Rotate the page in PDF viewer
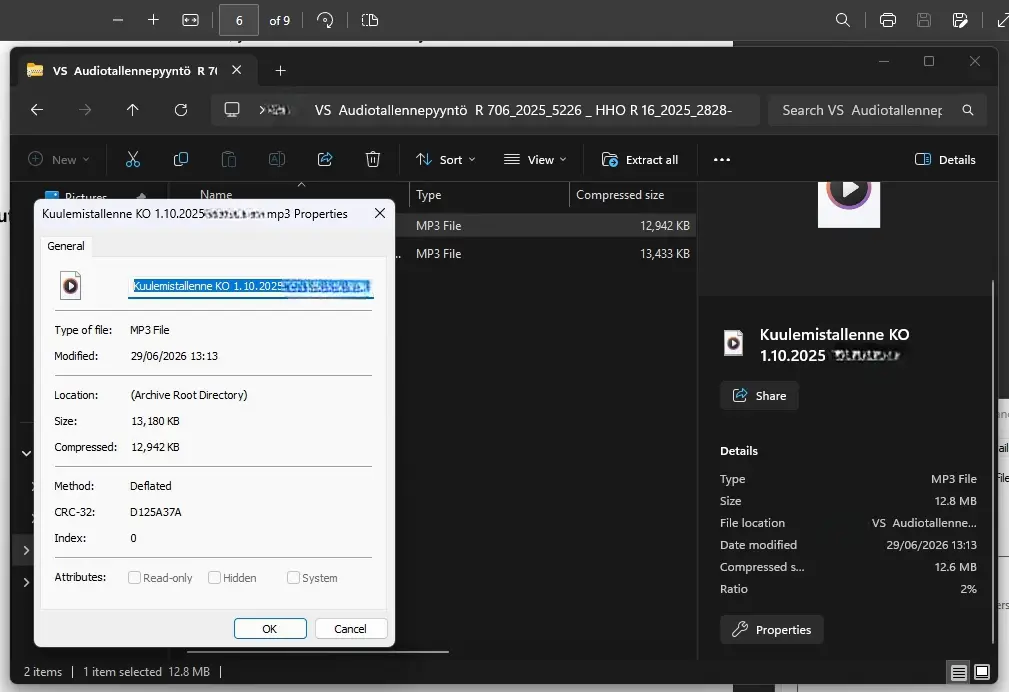 pyautogui.click(x=326, y=21)
